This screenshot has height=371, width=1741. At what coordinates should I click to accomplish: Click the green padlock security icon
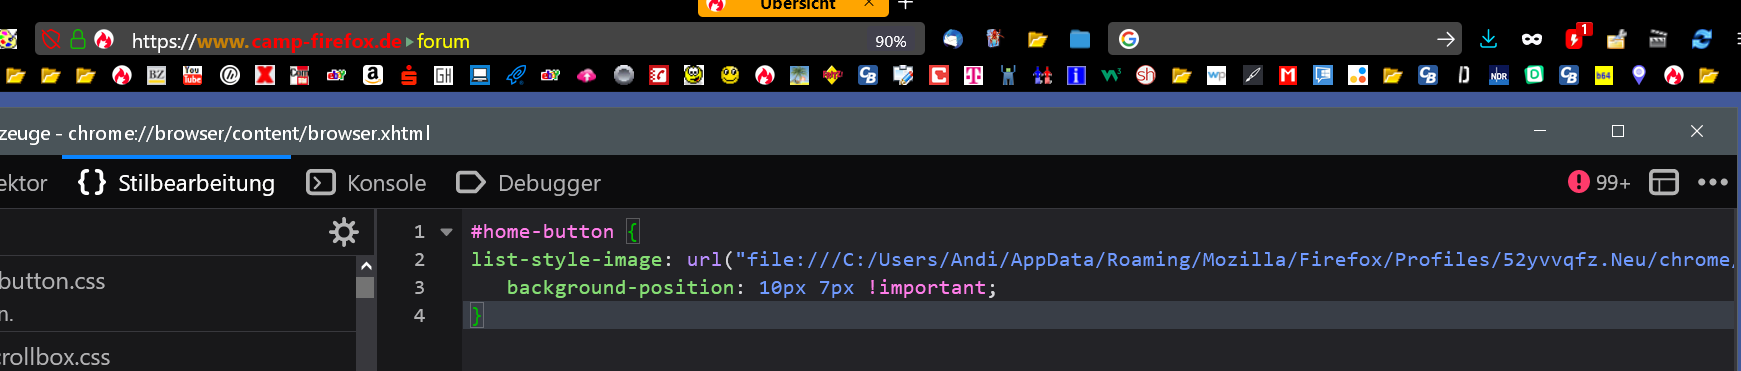(77, 40)
